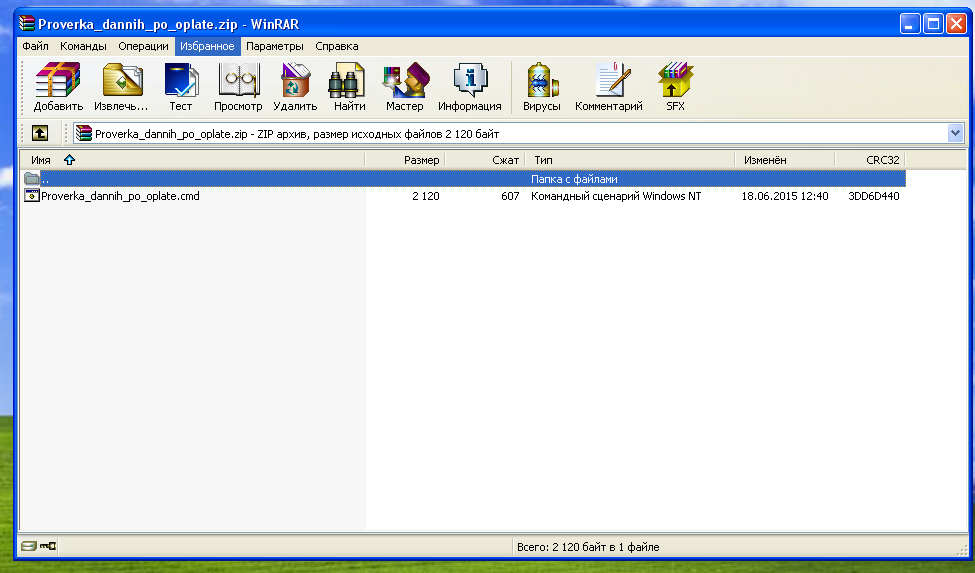Click the WinRAR title bar app icon

click(27, 24)
